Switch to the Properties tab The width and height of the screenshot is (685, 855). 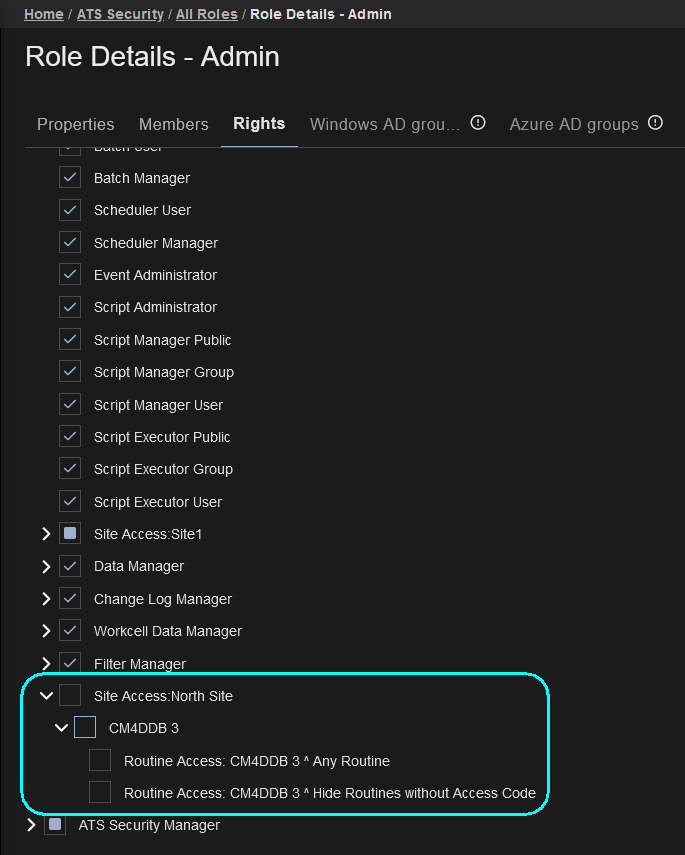tap(75, 124)
